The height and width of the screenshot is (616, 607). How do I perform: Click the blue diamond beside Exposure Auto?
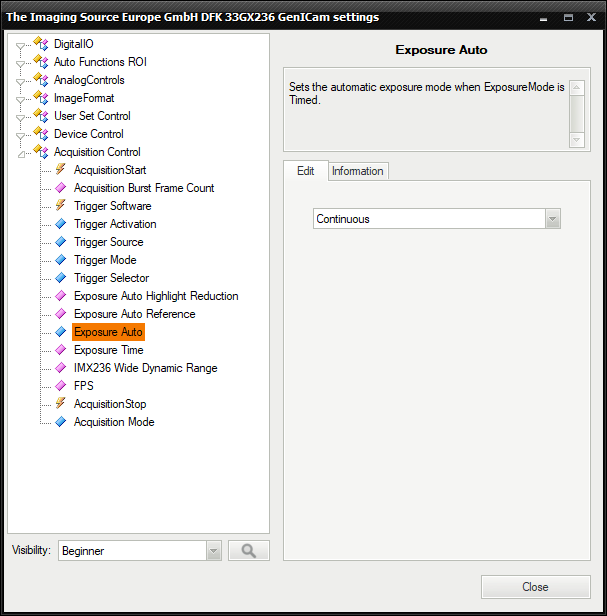[x=61, y=332]
